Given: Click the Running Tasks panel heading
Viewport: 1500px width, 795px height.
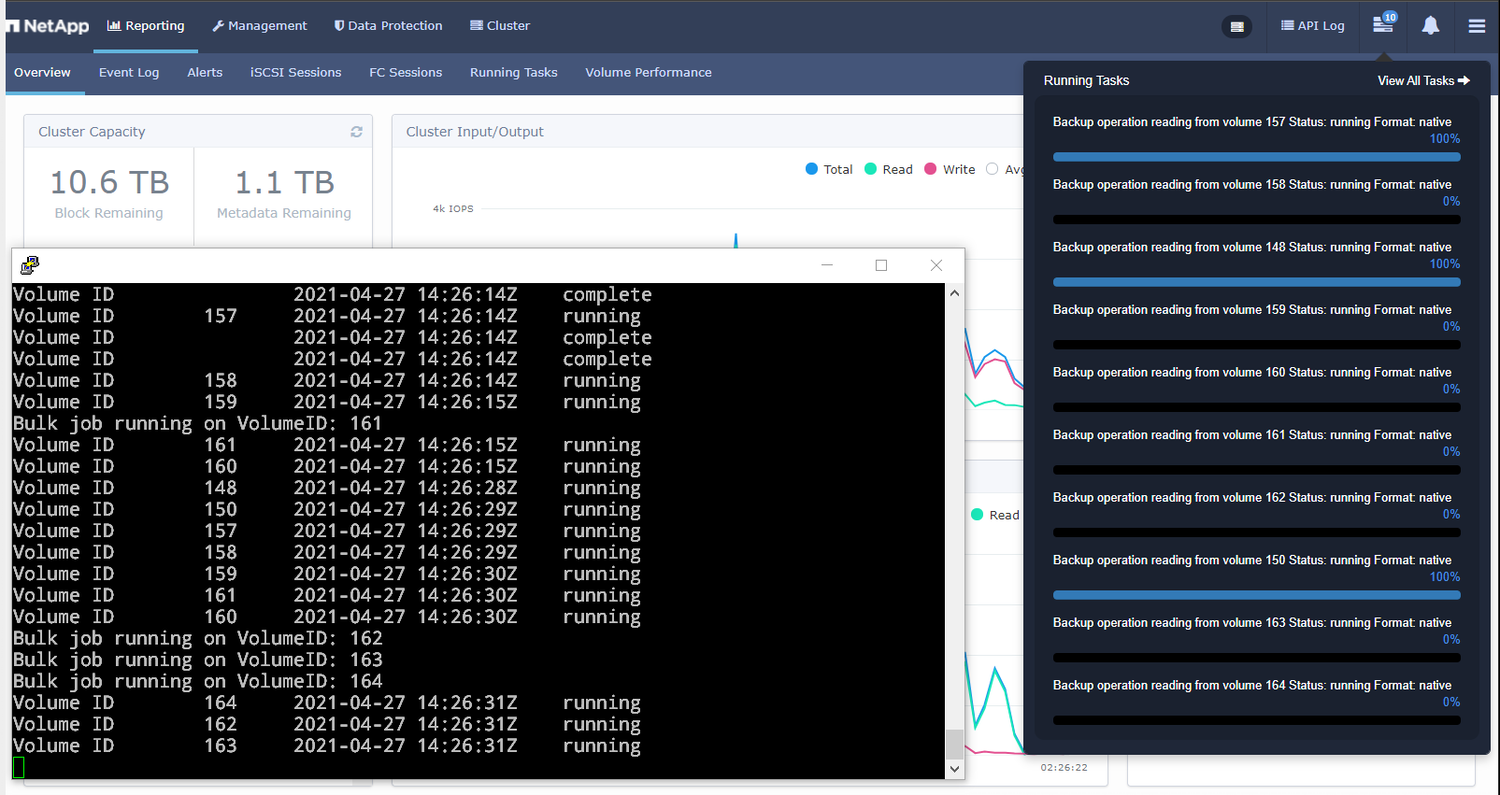Looking at the screenshot, I should coord(1086,80).
